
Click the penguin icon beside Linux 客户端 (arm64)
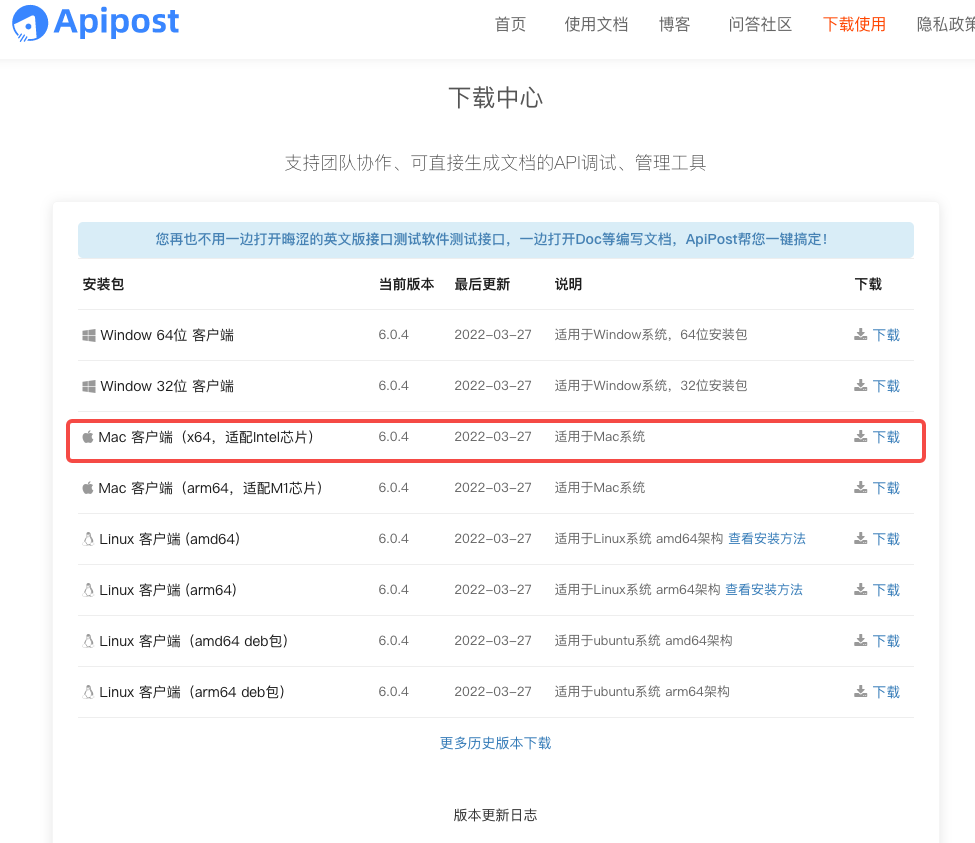pyautogui.click(x=88, y=590)
